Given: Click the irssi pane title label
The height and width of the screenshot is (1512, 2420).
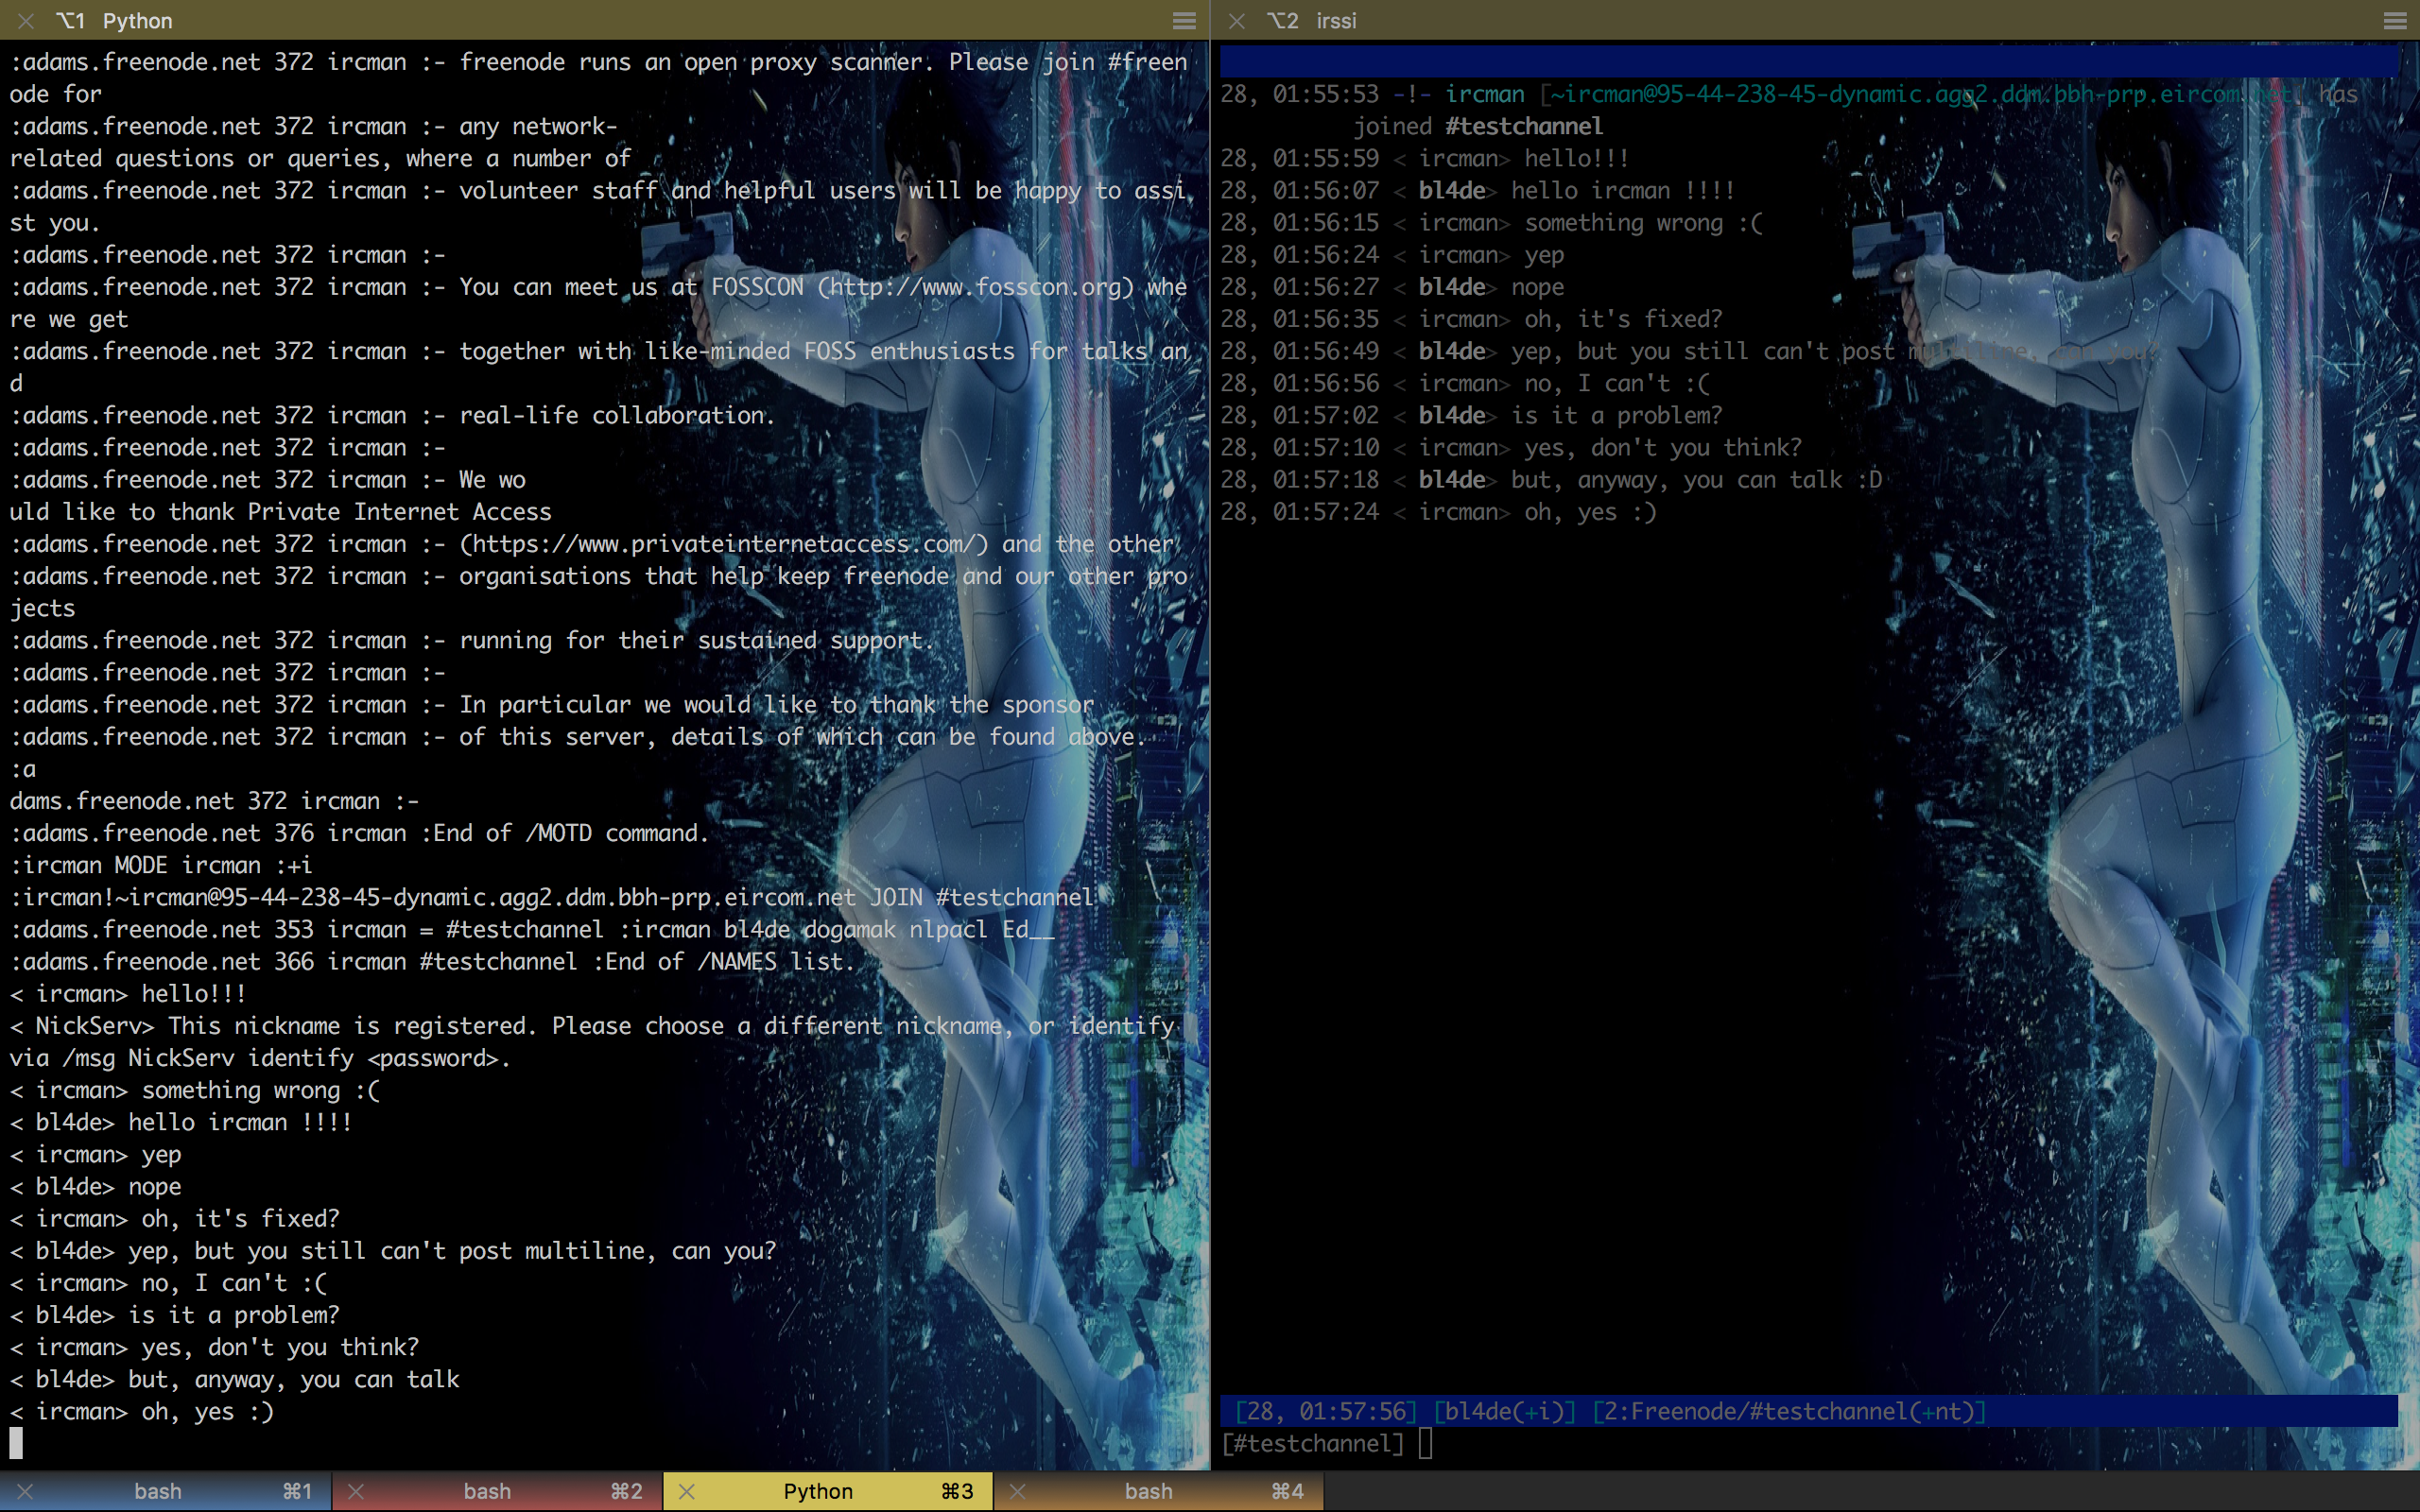Looking at the screenshot, I should coord(1336,20).
